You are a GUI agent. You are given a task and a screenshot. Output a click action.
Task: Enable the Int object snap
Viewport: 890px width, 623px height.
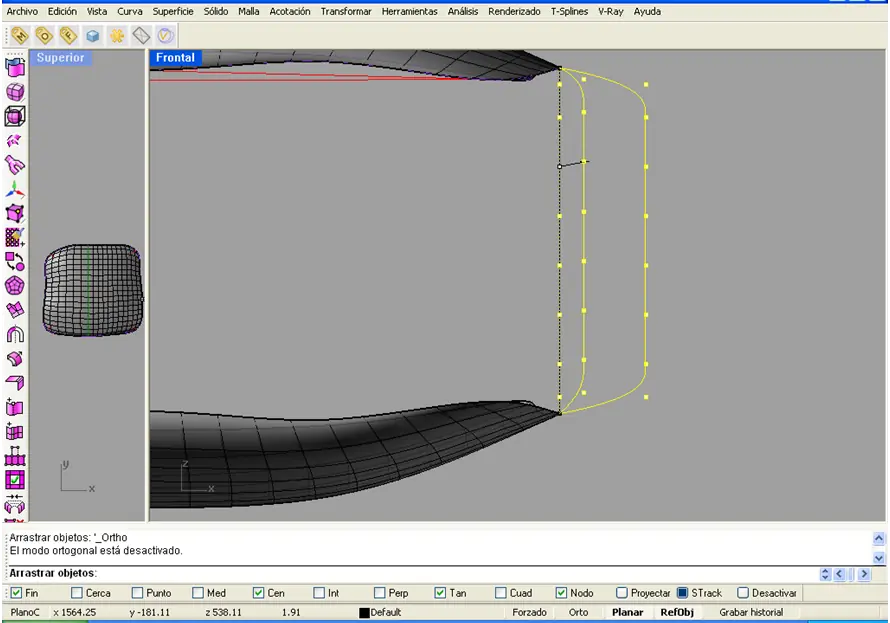319,593
